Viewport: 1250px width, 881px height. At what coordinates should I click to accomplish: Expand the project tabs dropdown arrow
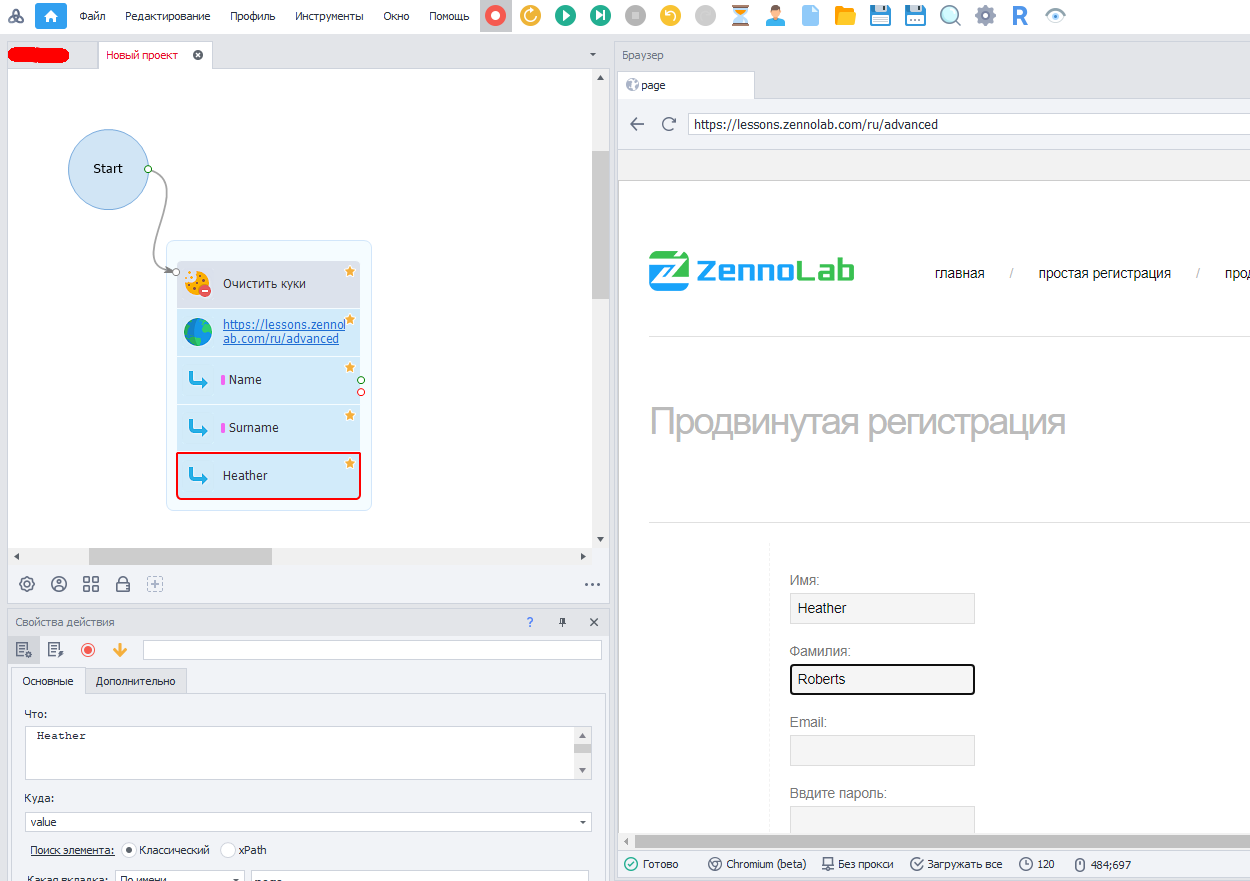593,55
